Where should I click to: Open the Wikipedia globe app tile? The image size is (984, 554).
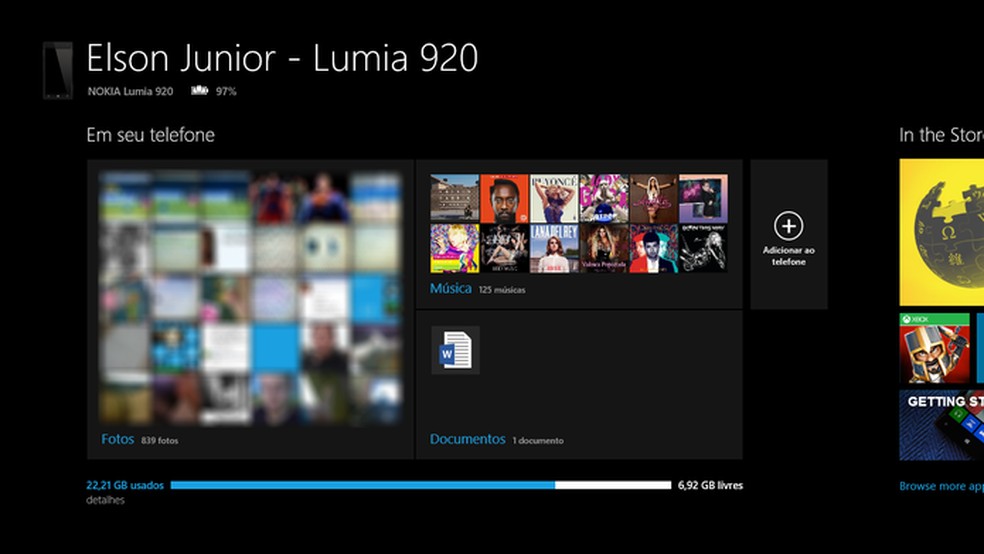941,232
